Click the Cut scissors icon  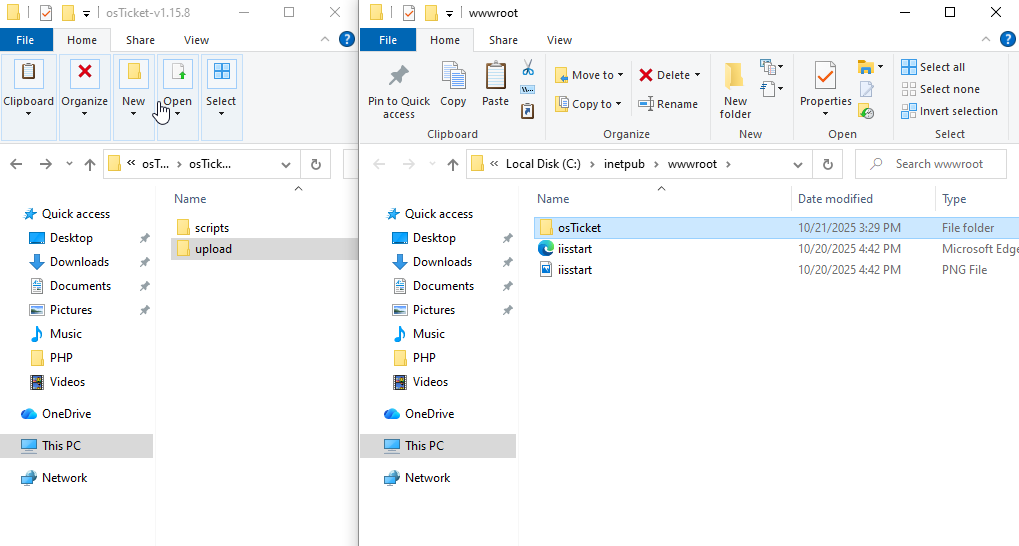528,68
